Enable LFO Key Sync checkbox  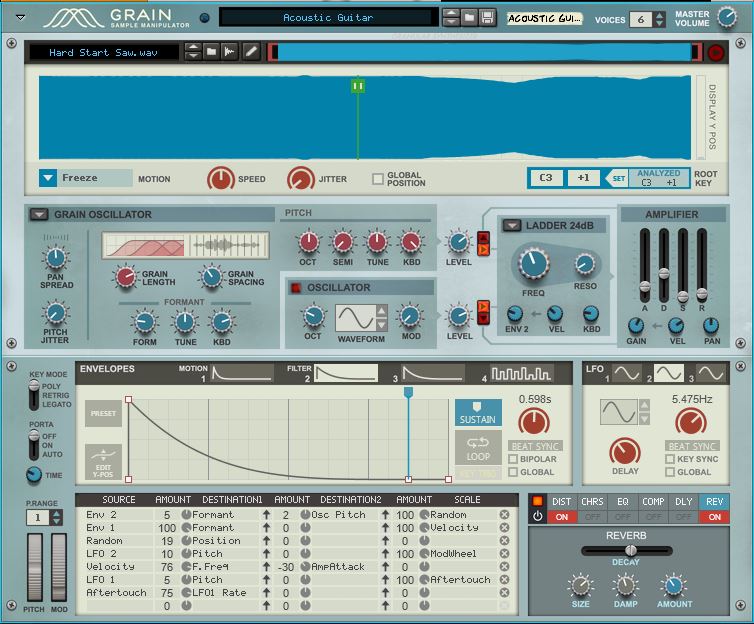(x=669, y=459)
